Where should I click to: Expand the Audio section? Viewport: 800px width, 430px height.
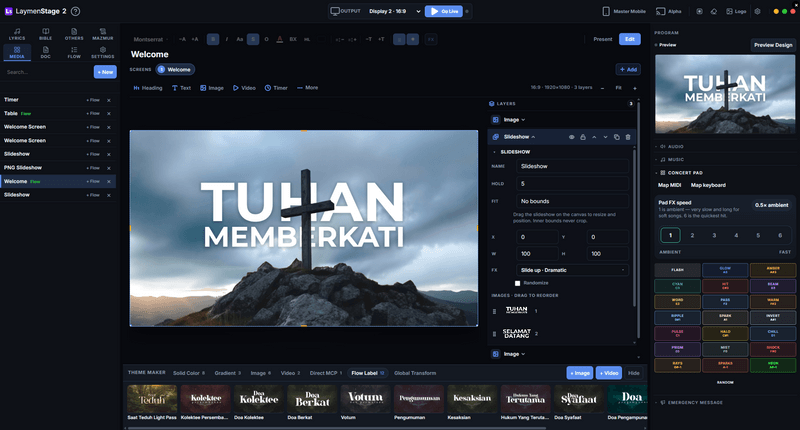672,146
